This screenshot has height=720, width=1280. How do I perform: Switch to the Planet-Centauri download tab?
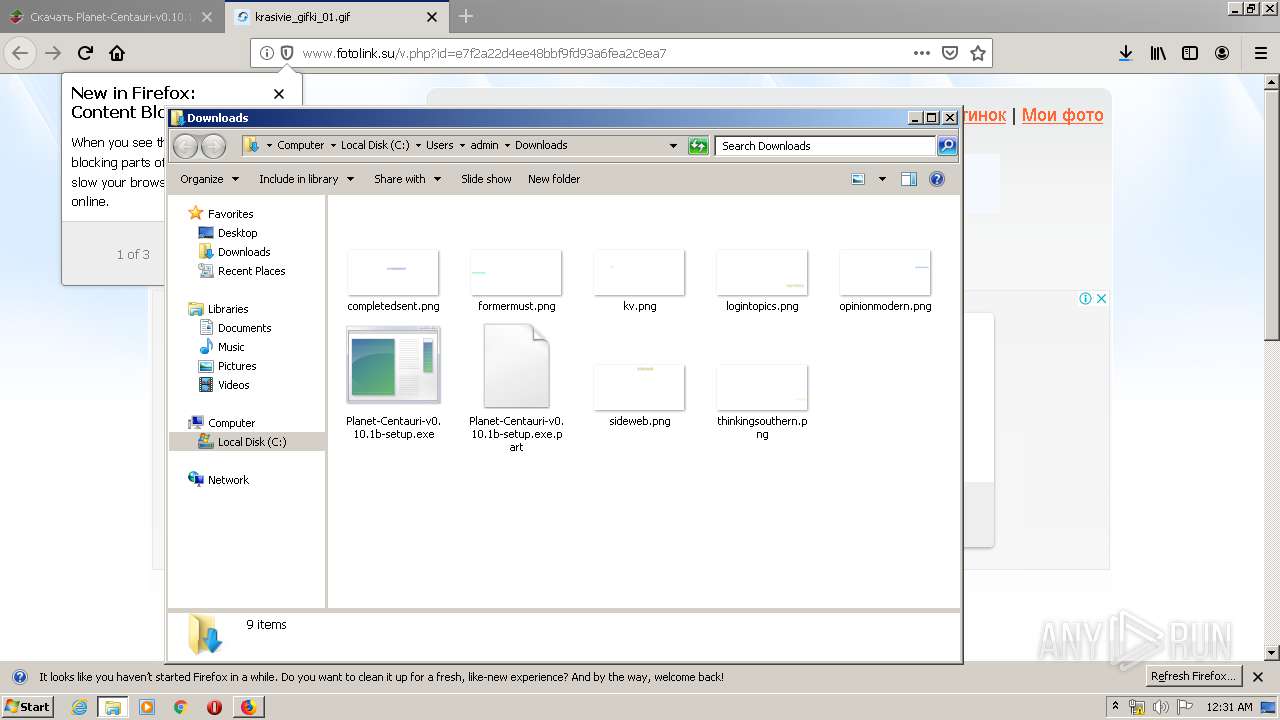[113, 17]
